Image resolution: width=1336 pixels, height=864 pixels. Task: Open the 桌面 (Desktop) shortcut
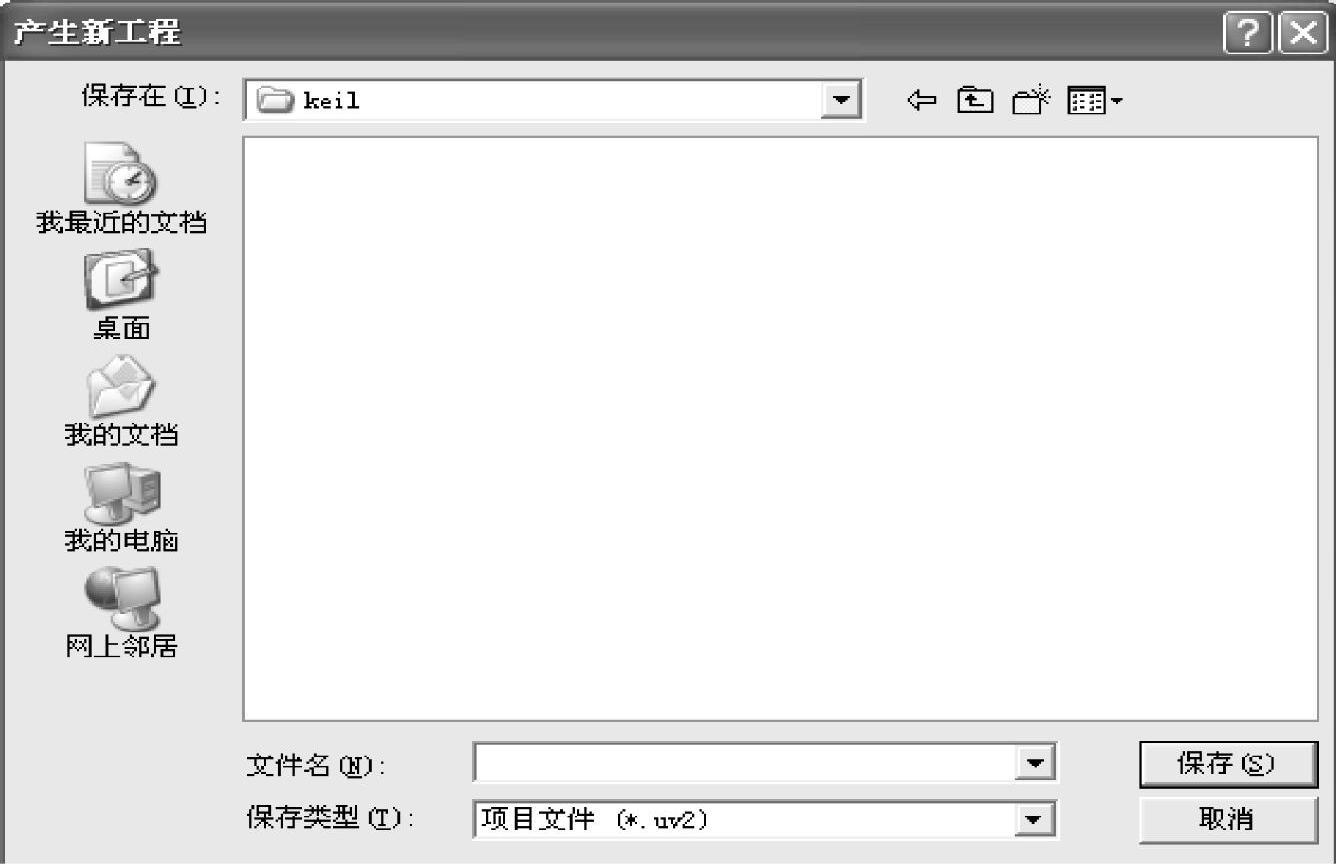[121, 295]
